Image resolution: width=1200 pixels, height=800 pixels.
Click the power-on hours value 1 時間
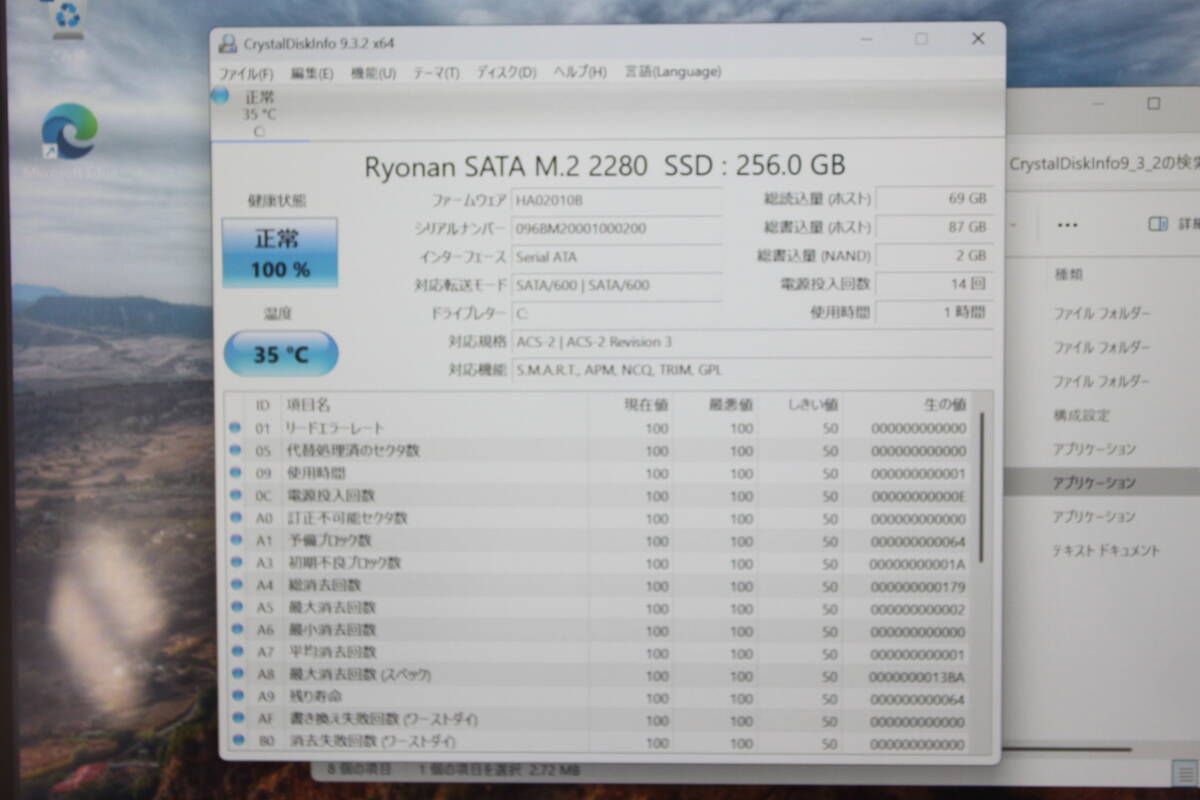pos(934,312)
